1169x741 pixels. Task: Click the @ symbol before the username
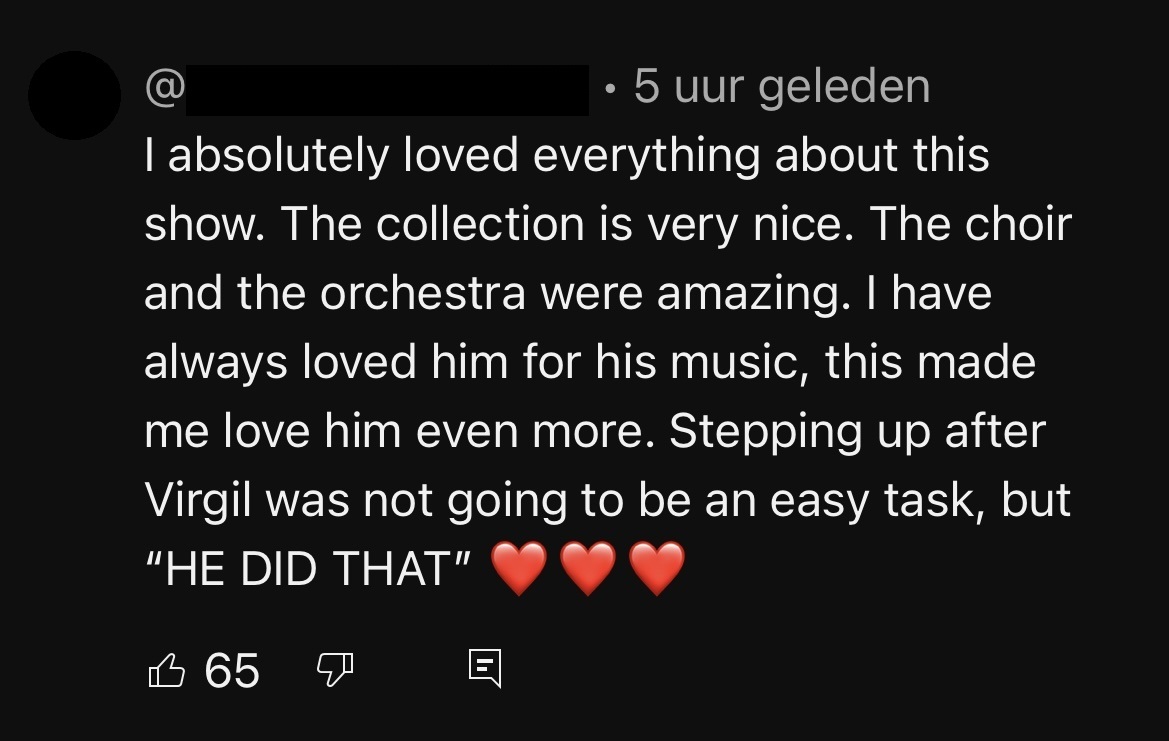(x=165, y=88)
